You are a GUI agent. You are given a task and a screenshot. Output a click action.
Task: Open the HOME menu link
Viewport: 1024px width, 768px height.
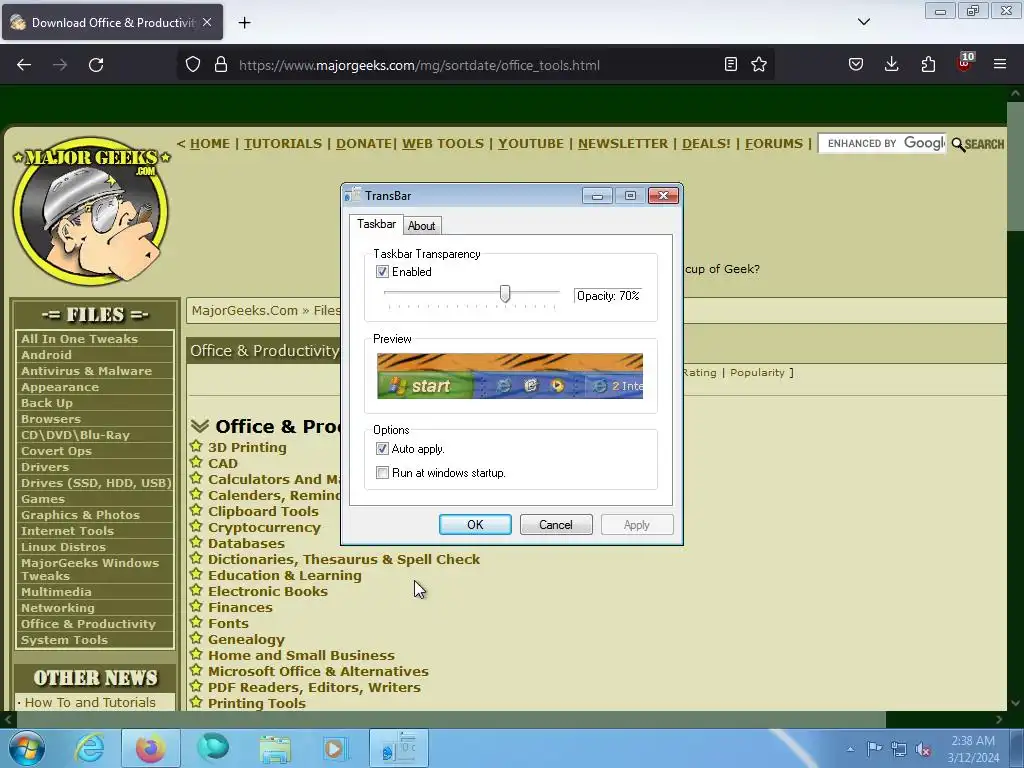click(210, 144)
